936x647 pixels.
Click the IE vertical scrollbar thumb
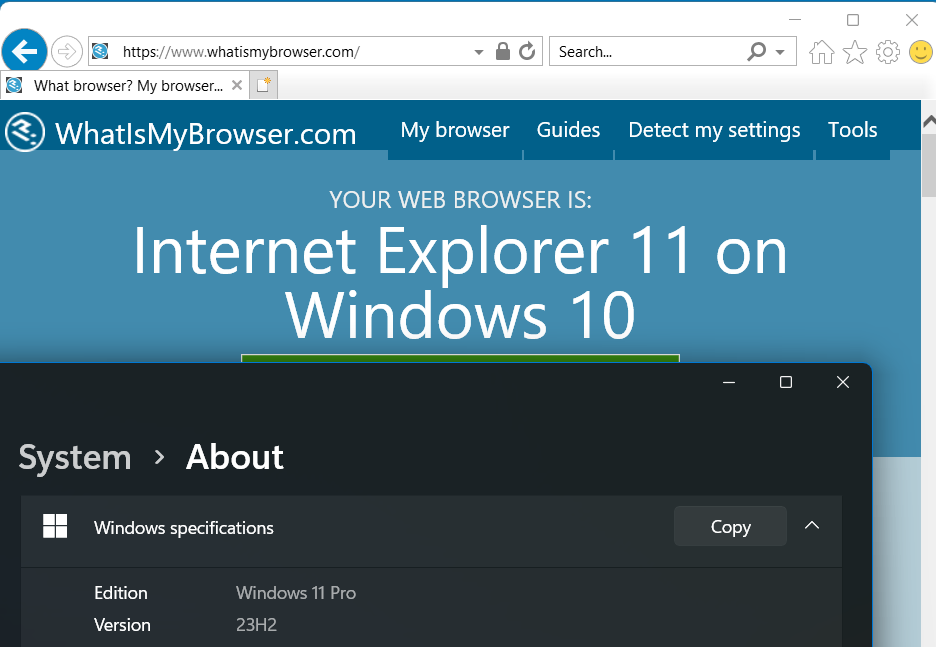[x=929, y=165]
